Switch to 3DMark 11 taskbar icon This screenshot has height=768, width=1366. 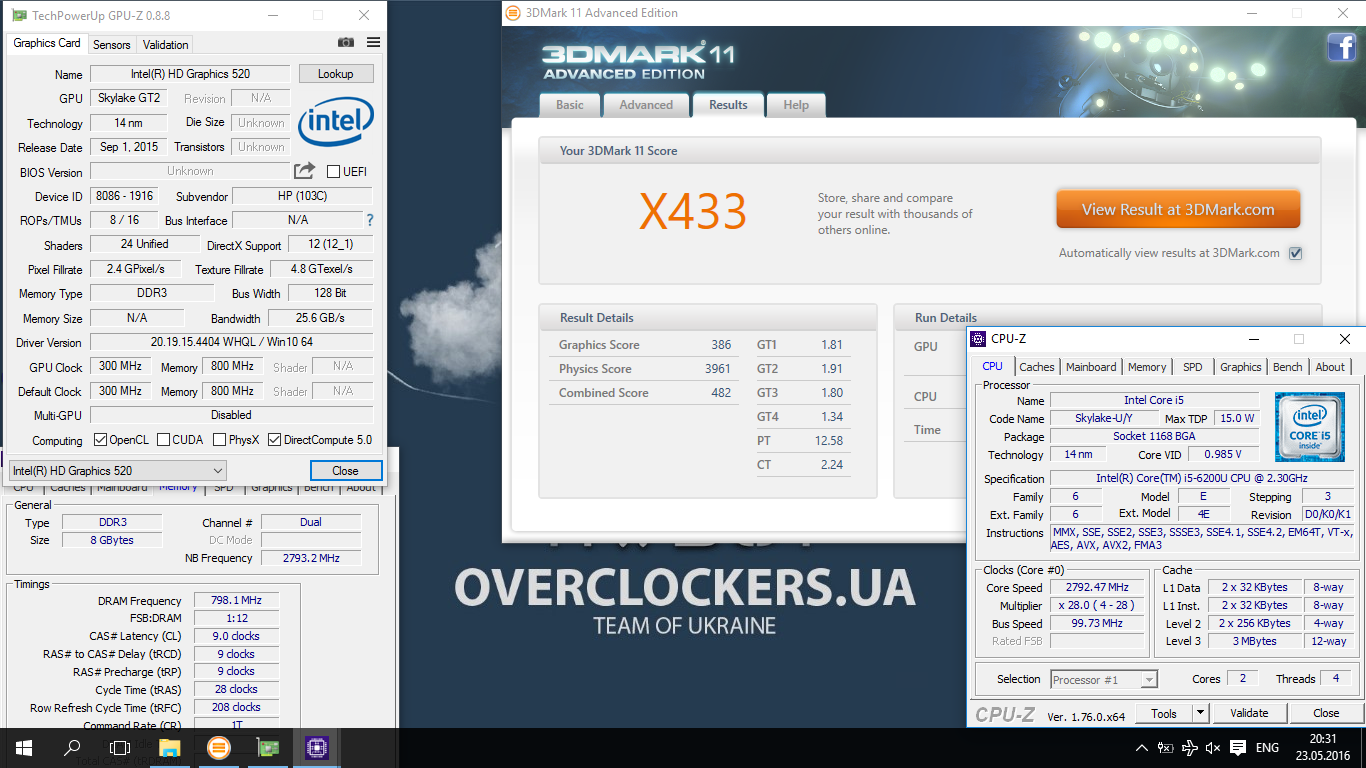click(x=218, y=747)
